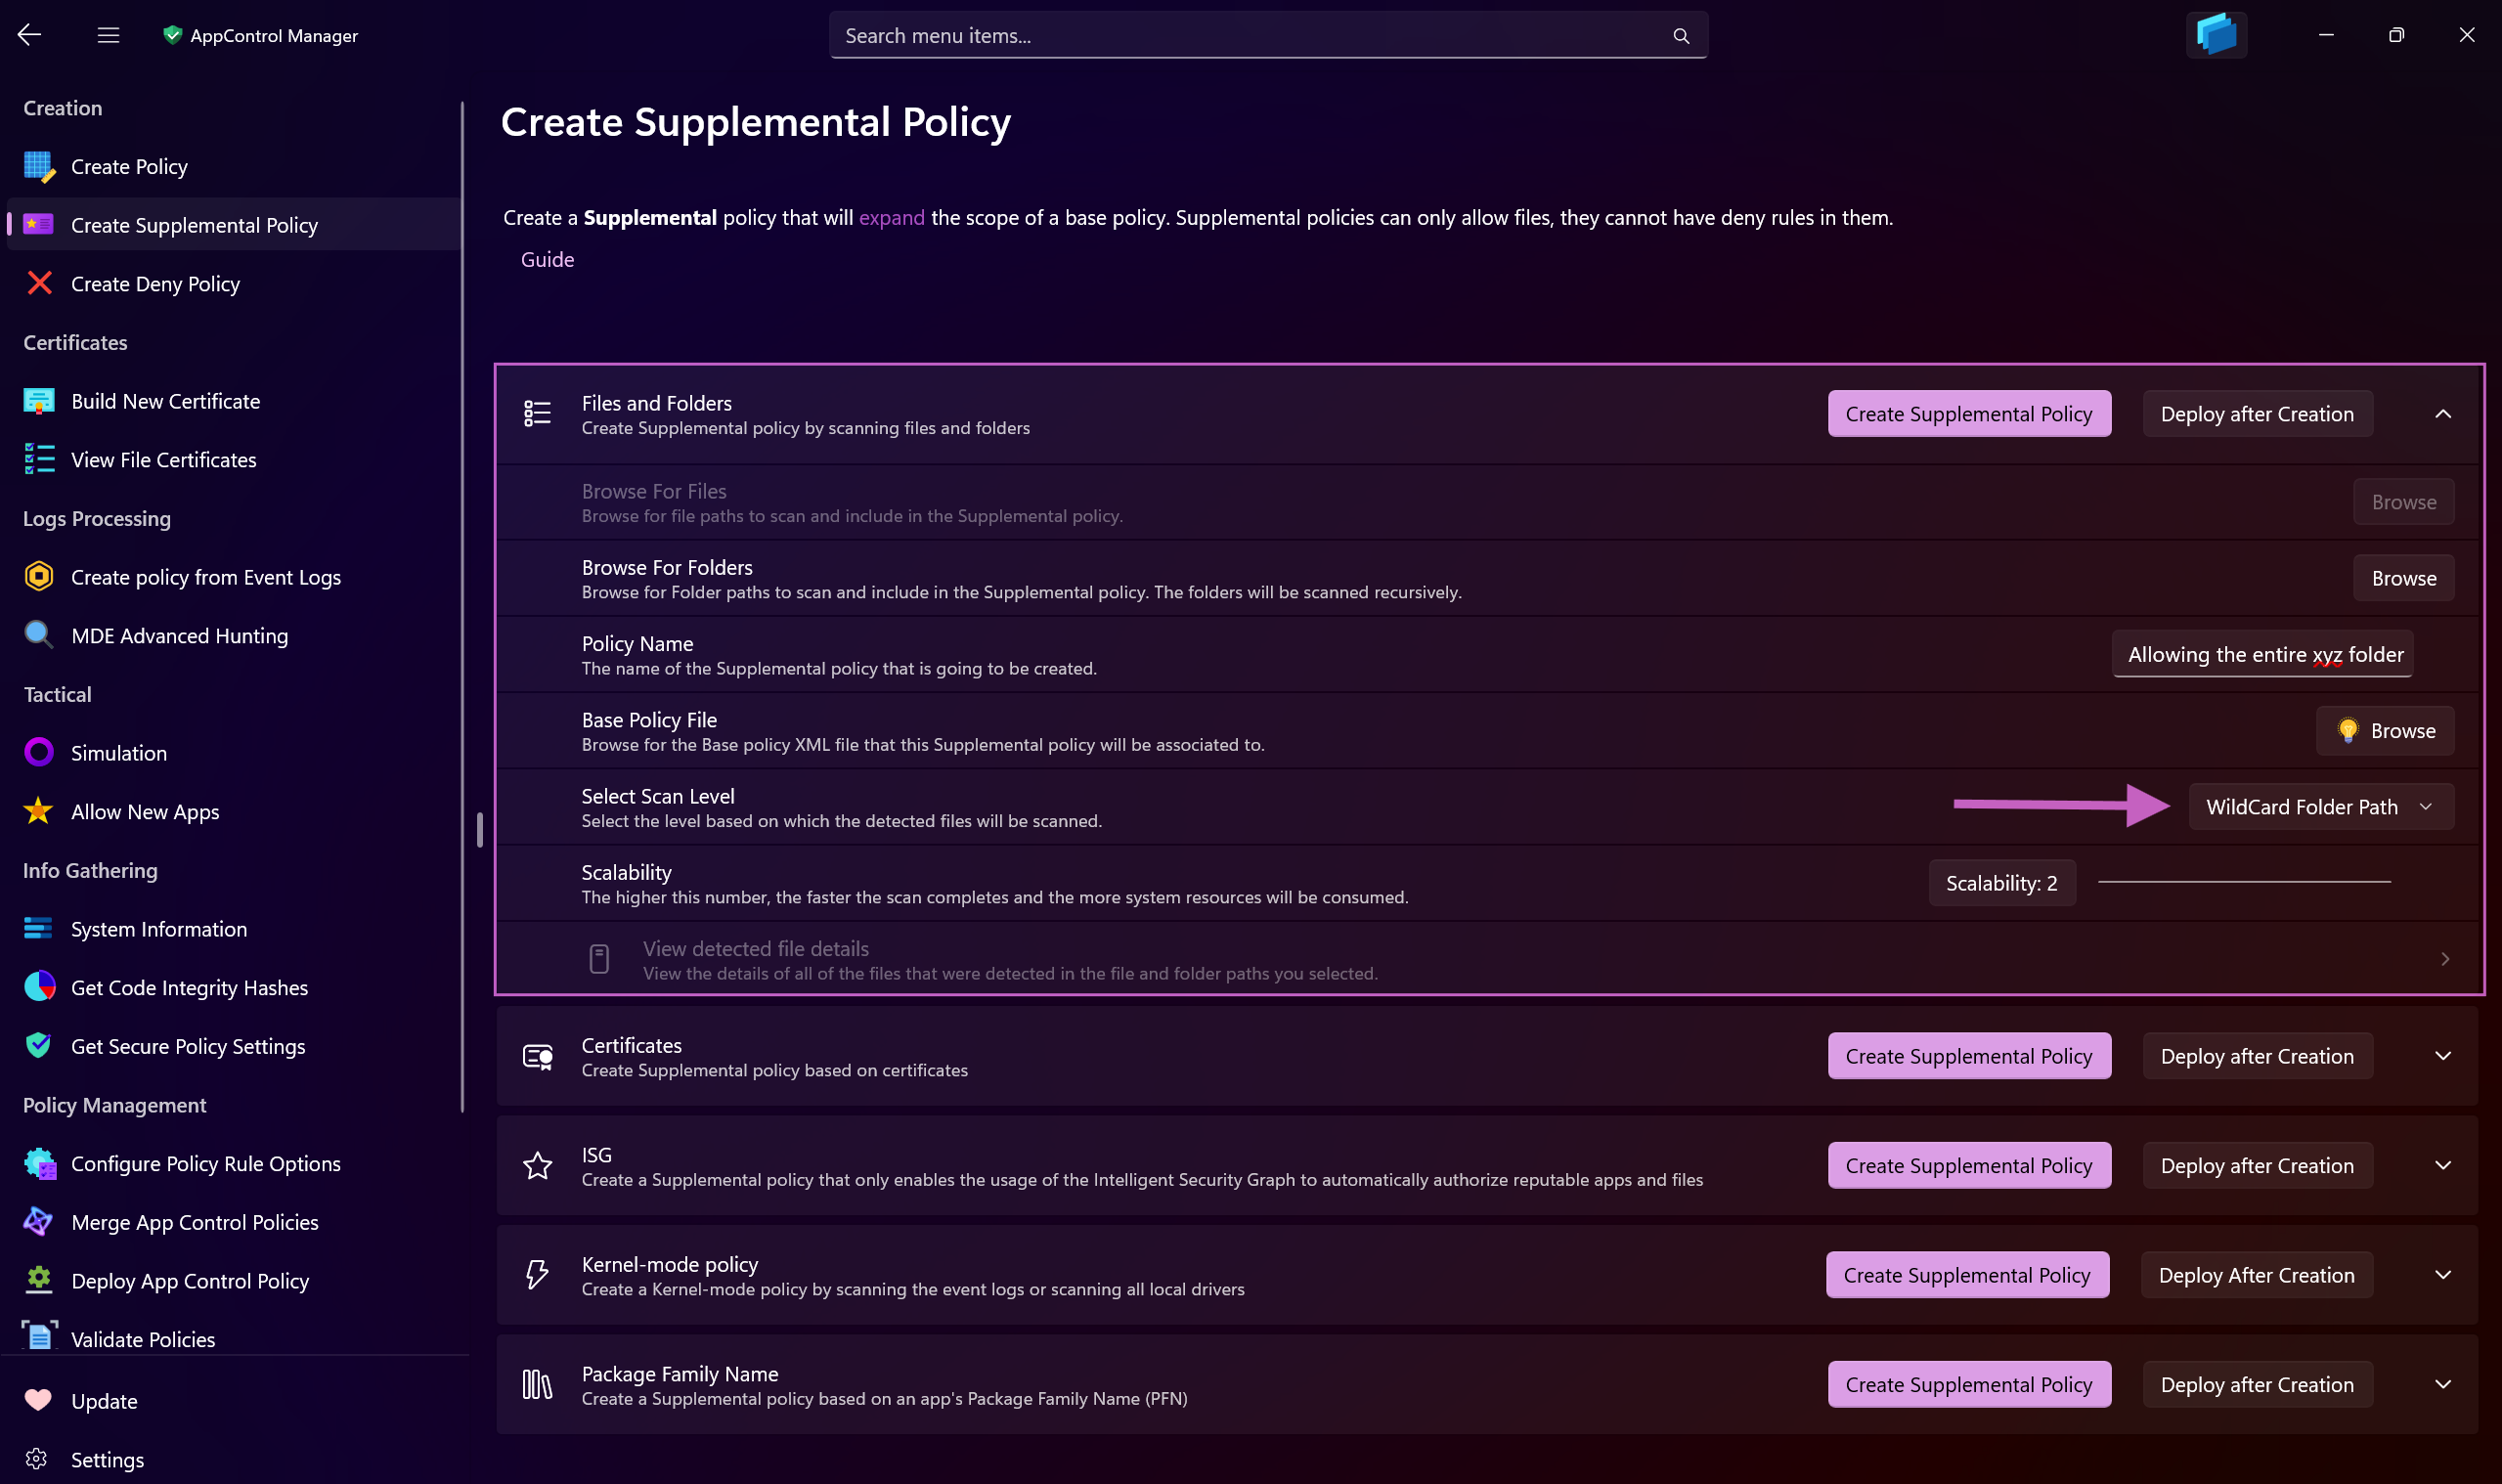Open the Guide link
This screenshot has width=2502, height=1484.
click(547, 260)
